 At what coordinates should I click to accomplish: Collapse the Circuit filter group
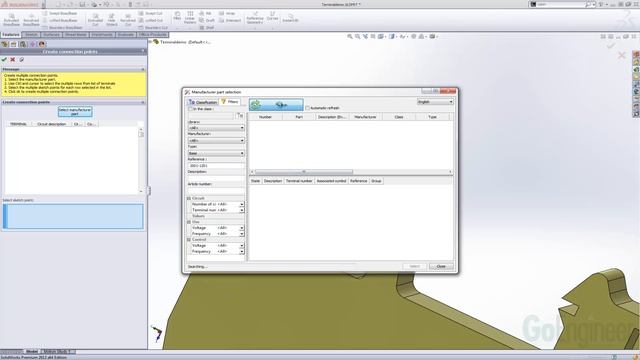[x=189, y=198]
